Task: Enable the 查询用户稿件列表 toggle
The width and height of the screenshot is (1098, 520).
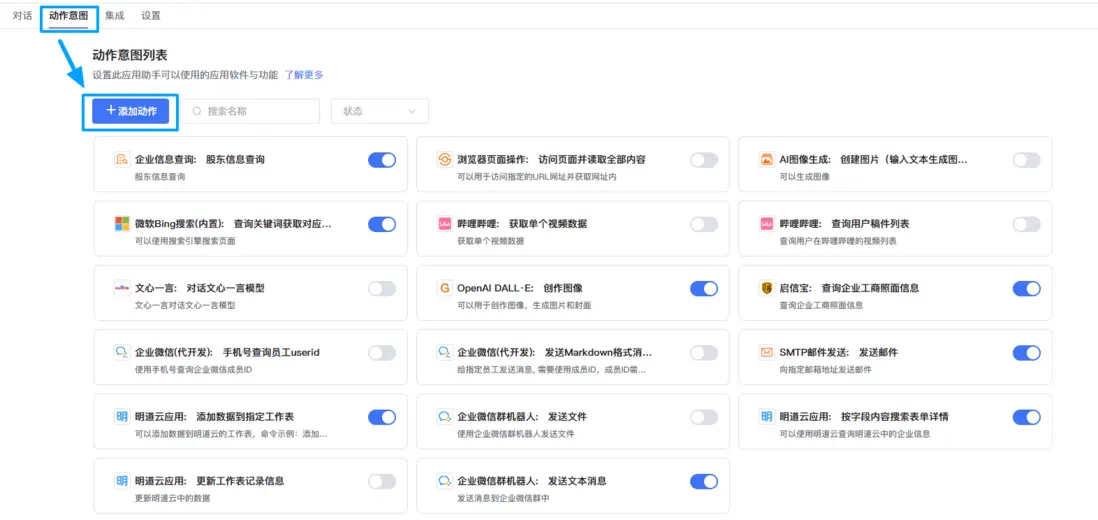Action: pos(1027,225)
